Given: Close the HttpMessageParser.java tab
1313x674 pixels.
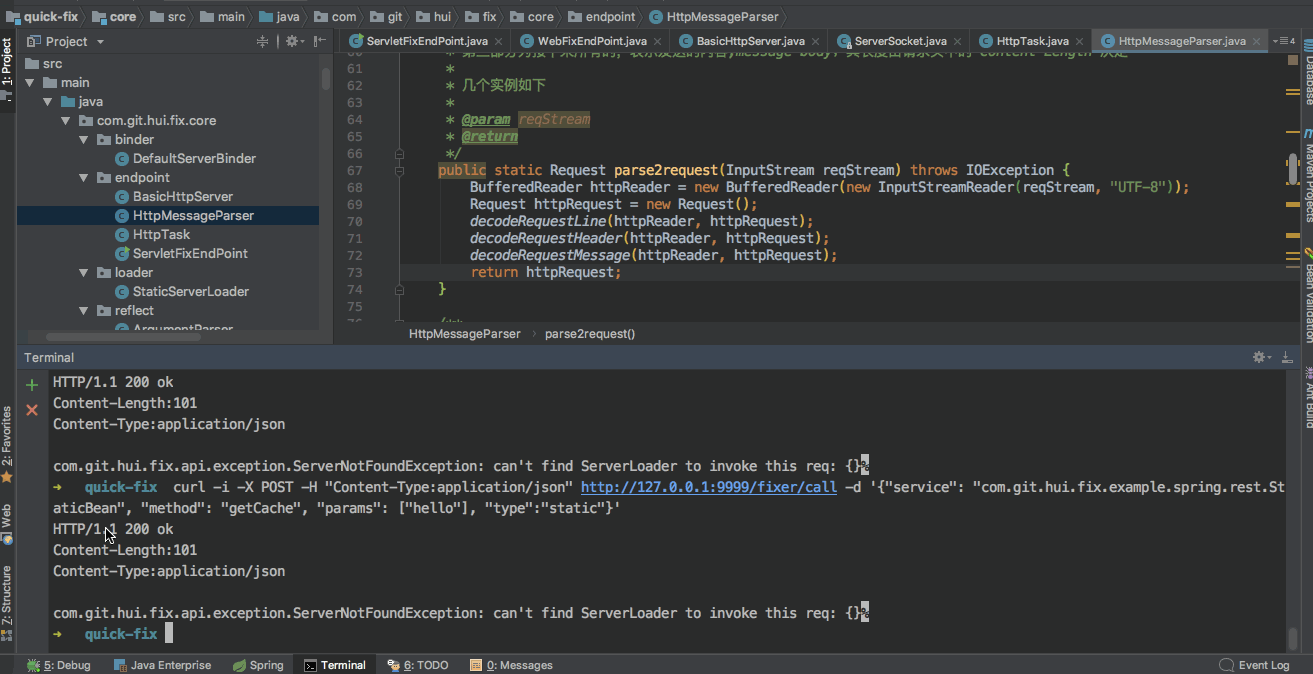Looking at the screenshot, I should [x=1259, y=41].
